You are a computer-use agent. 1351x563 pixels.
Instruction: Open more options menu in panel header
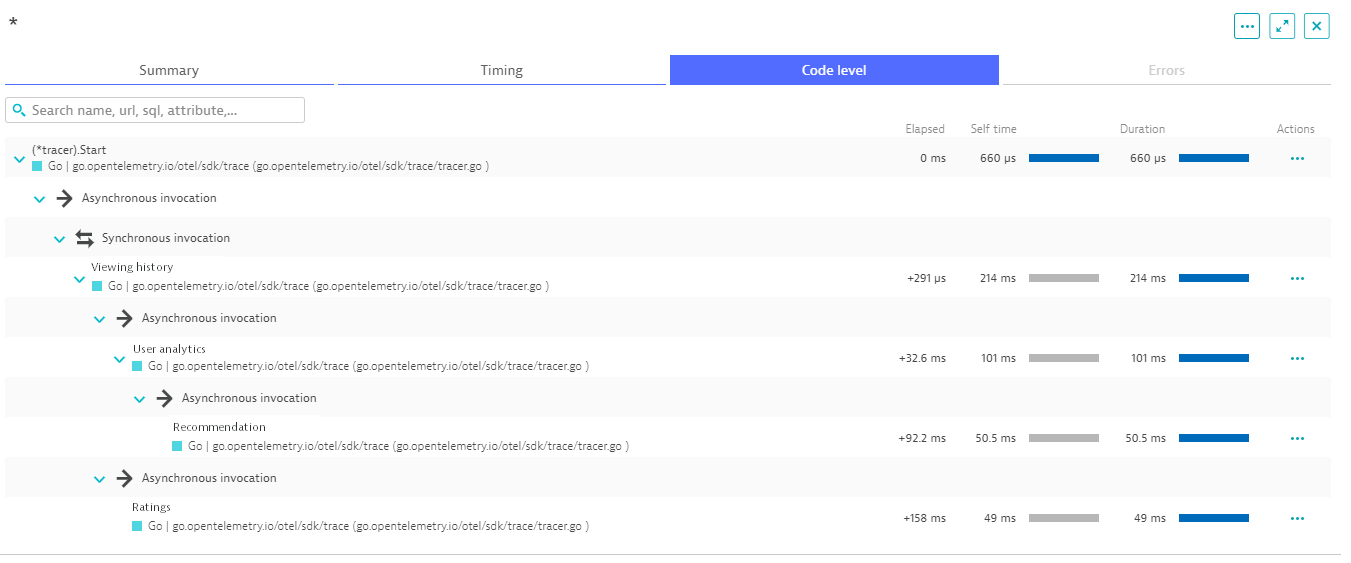1246,27
